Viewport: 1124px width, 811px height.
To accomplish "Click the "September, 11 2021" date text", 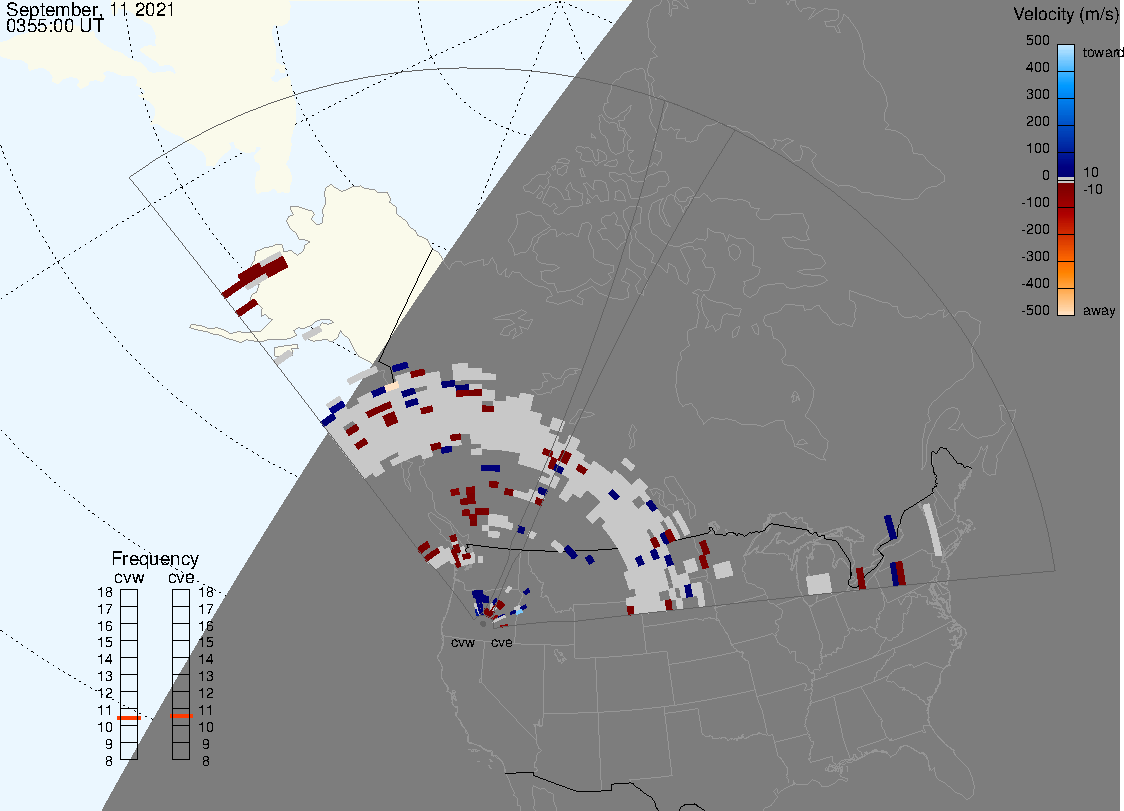I will coord(90,11).
